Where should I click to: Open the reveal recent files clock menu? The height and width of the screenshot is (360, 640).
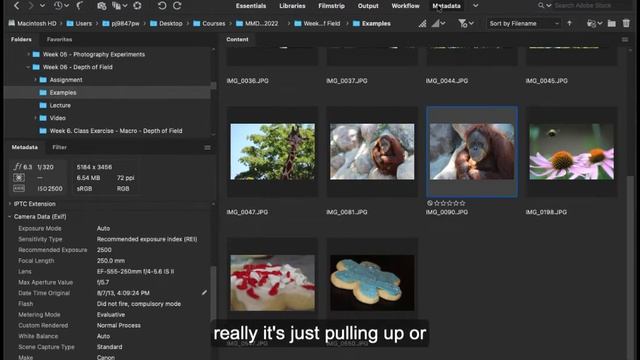(61, 6)
